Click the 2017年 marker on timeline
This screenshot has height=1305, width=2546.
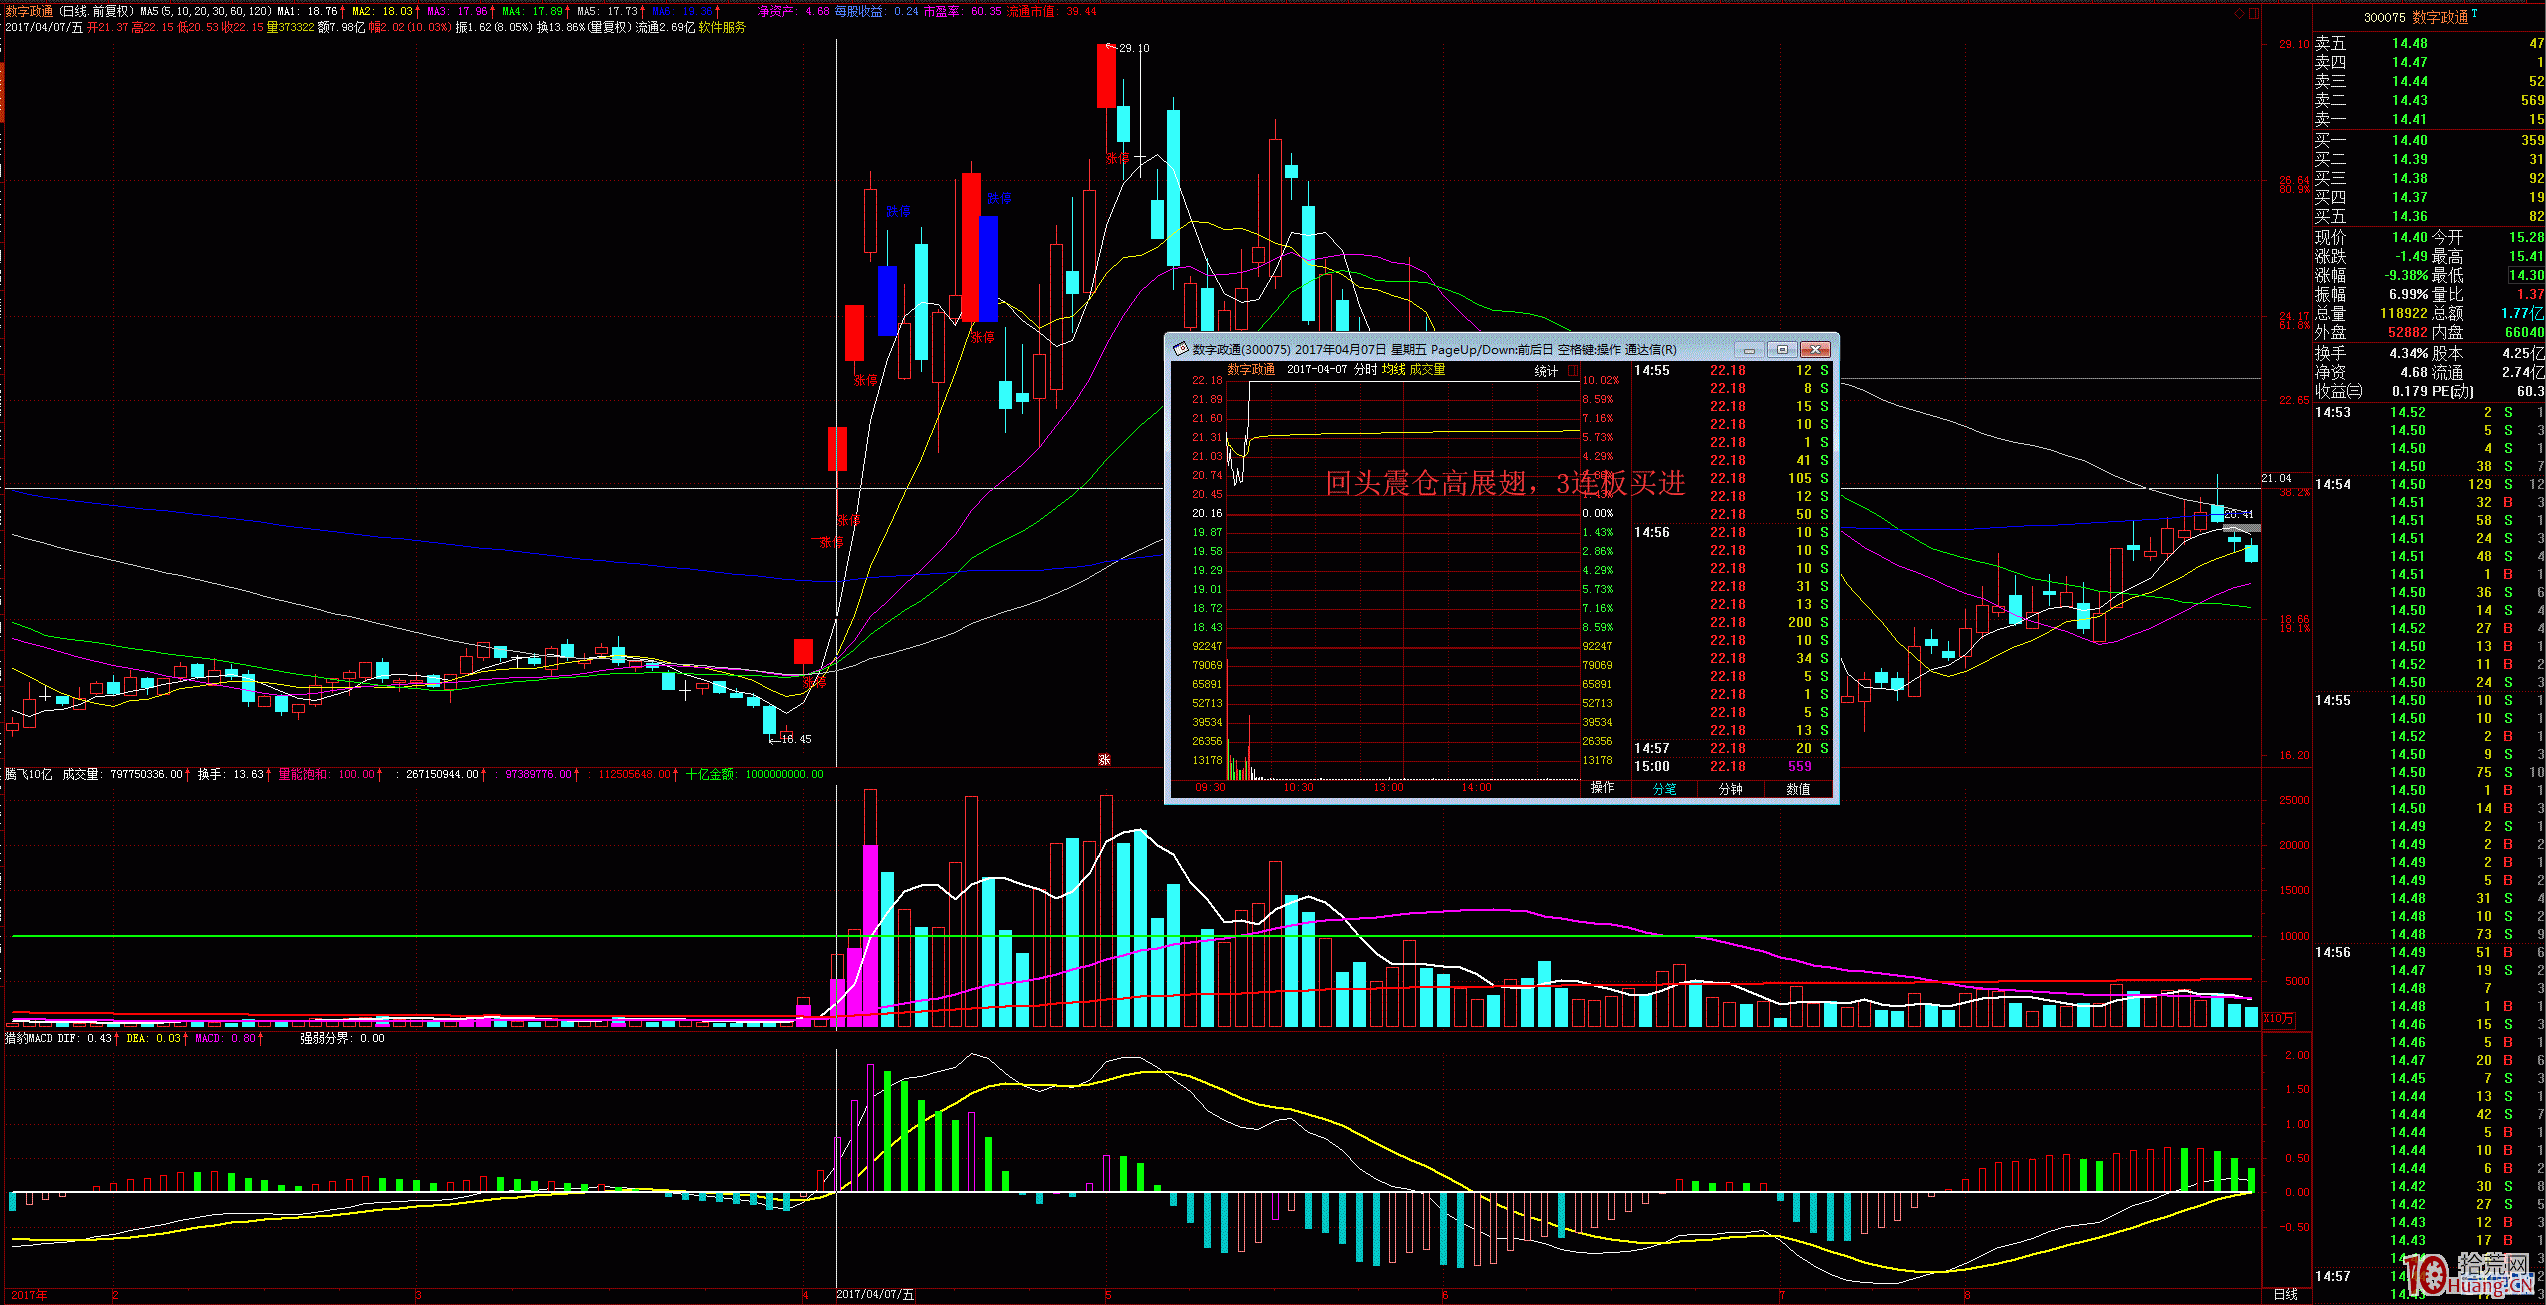29,1295
